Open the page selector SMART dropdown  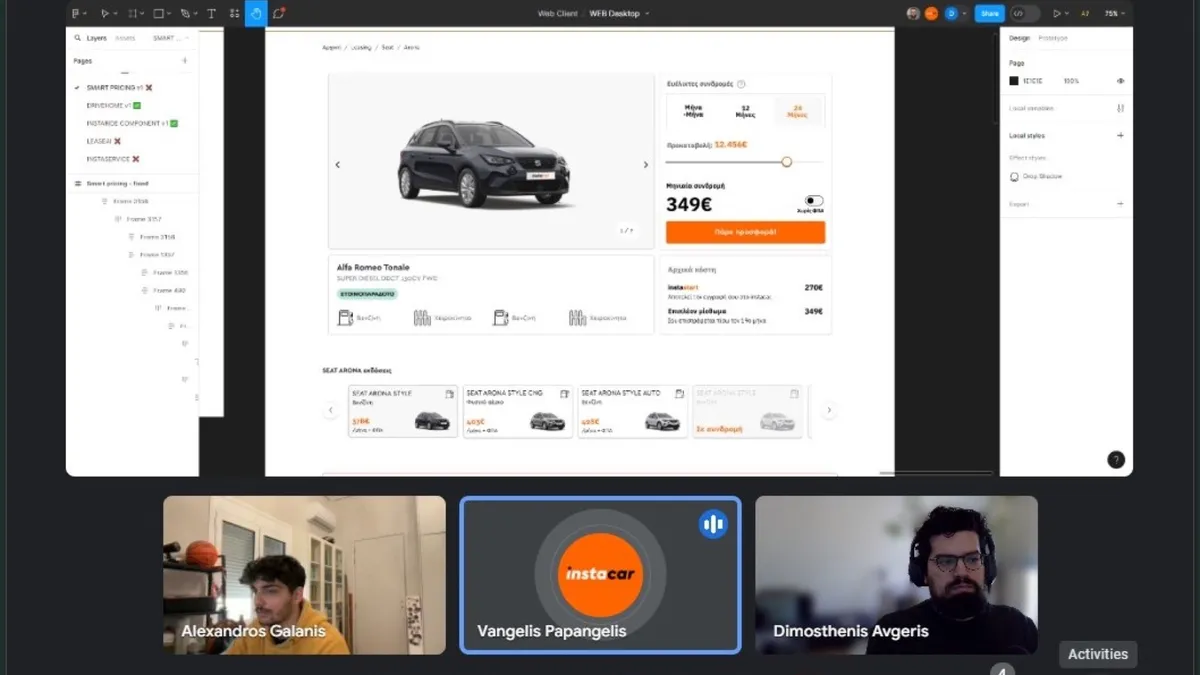click(169, 38)
